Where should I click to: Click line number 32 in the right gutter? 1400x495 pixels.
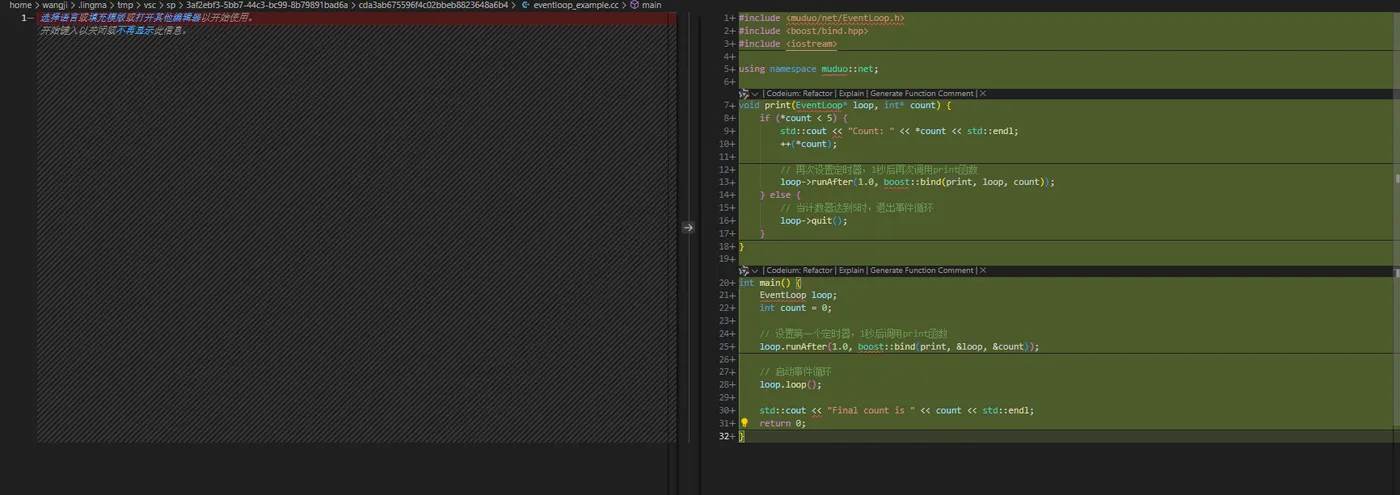[x=726, y=436]
